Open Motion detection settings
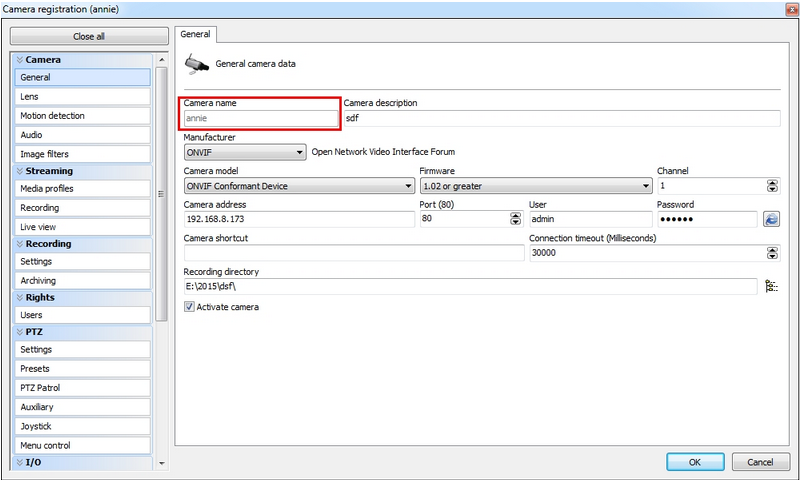Screen dimensions: 800x480 [83, 116]
